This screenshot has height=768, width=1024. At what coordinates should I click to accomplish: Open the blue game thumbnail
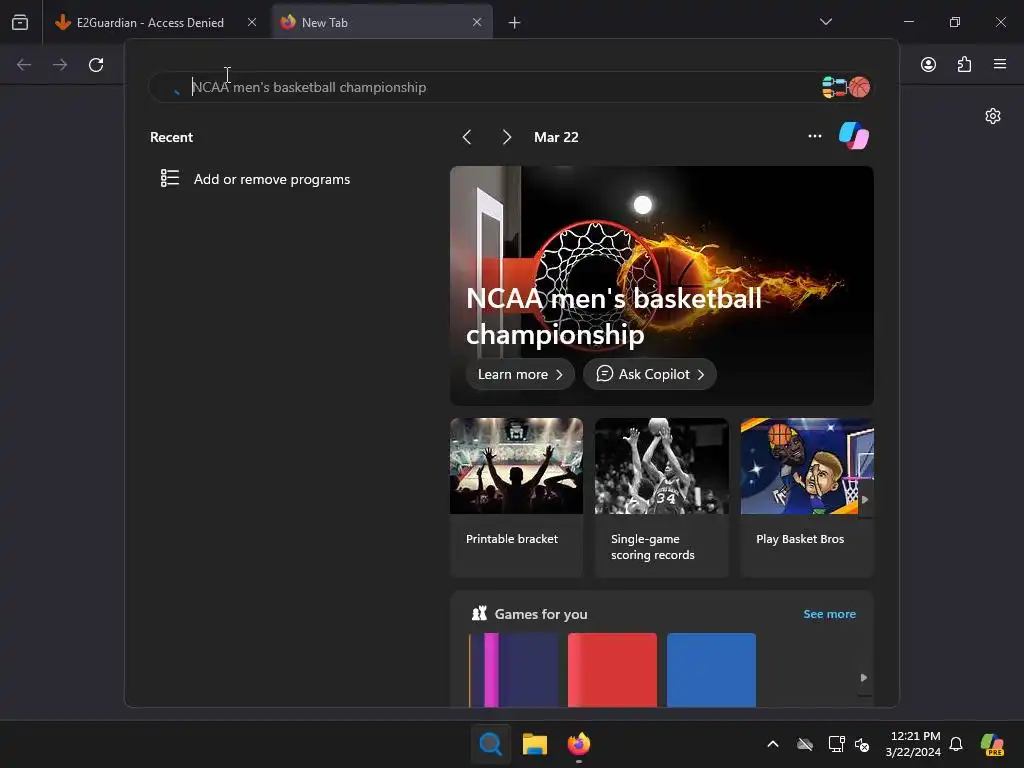coord(711,670)
